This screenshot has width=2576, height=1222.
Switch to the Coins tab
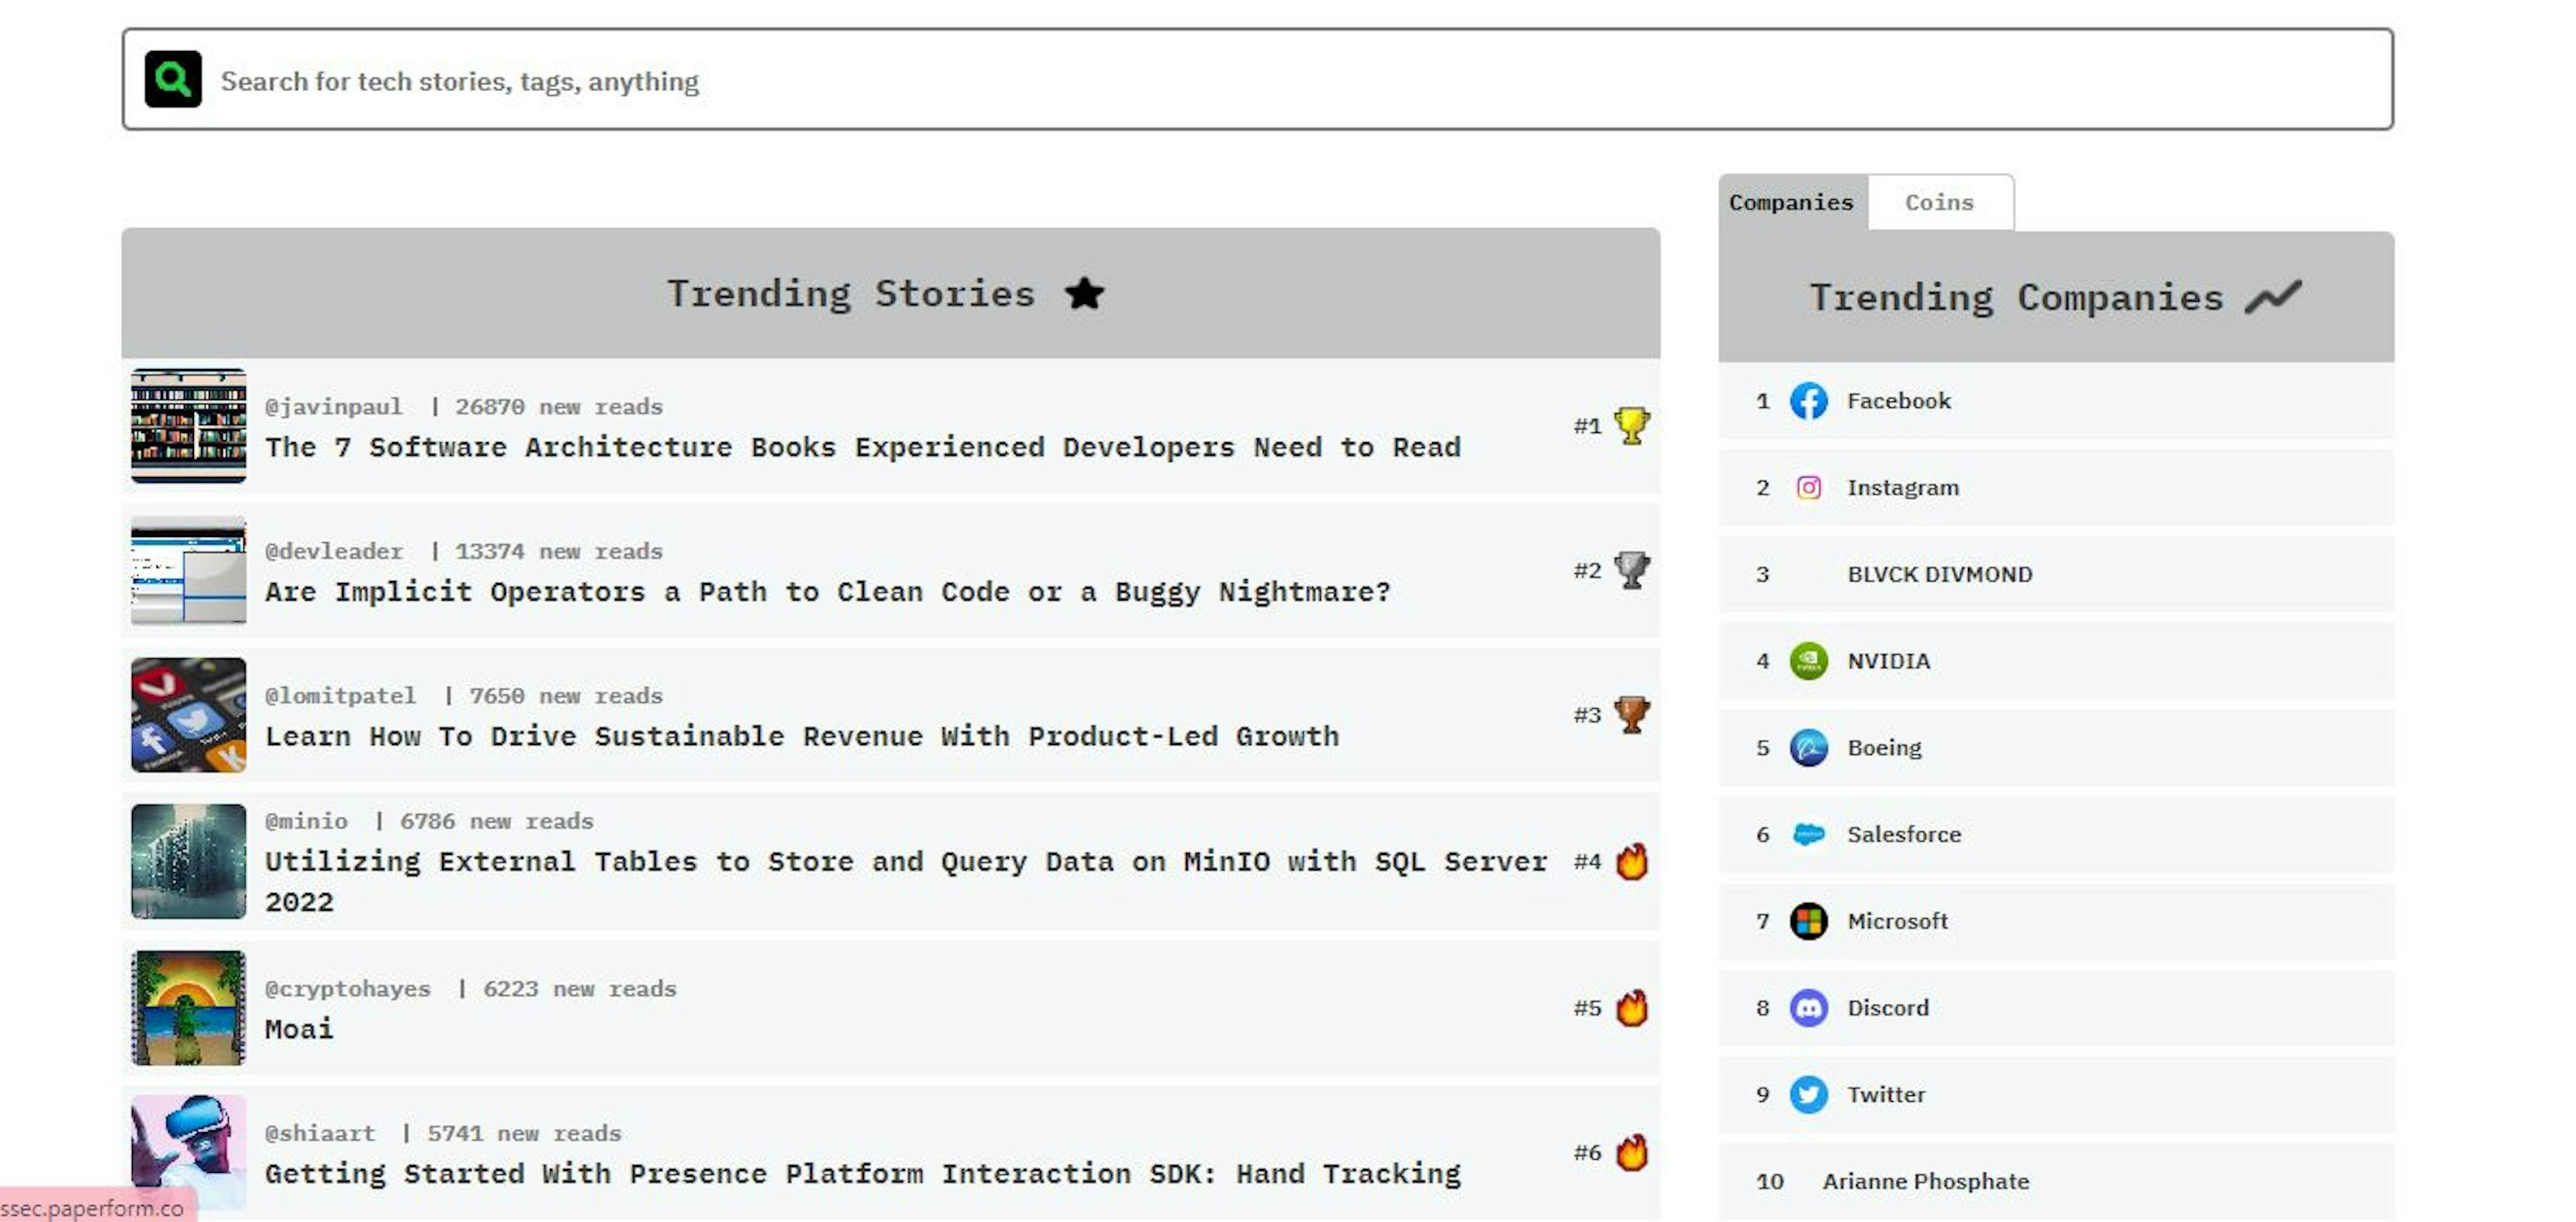click(1939, 201)
